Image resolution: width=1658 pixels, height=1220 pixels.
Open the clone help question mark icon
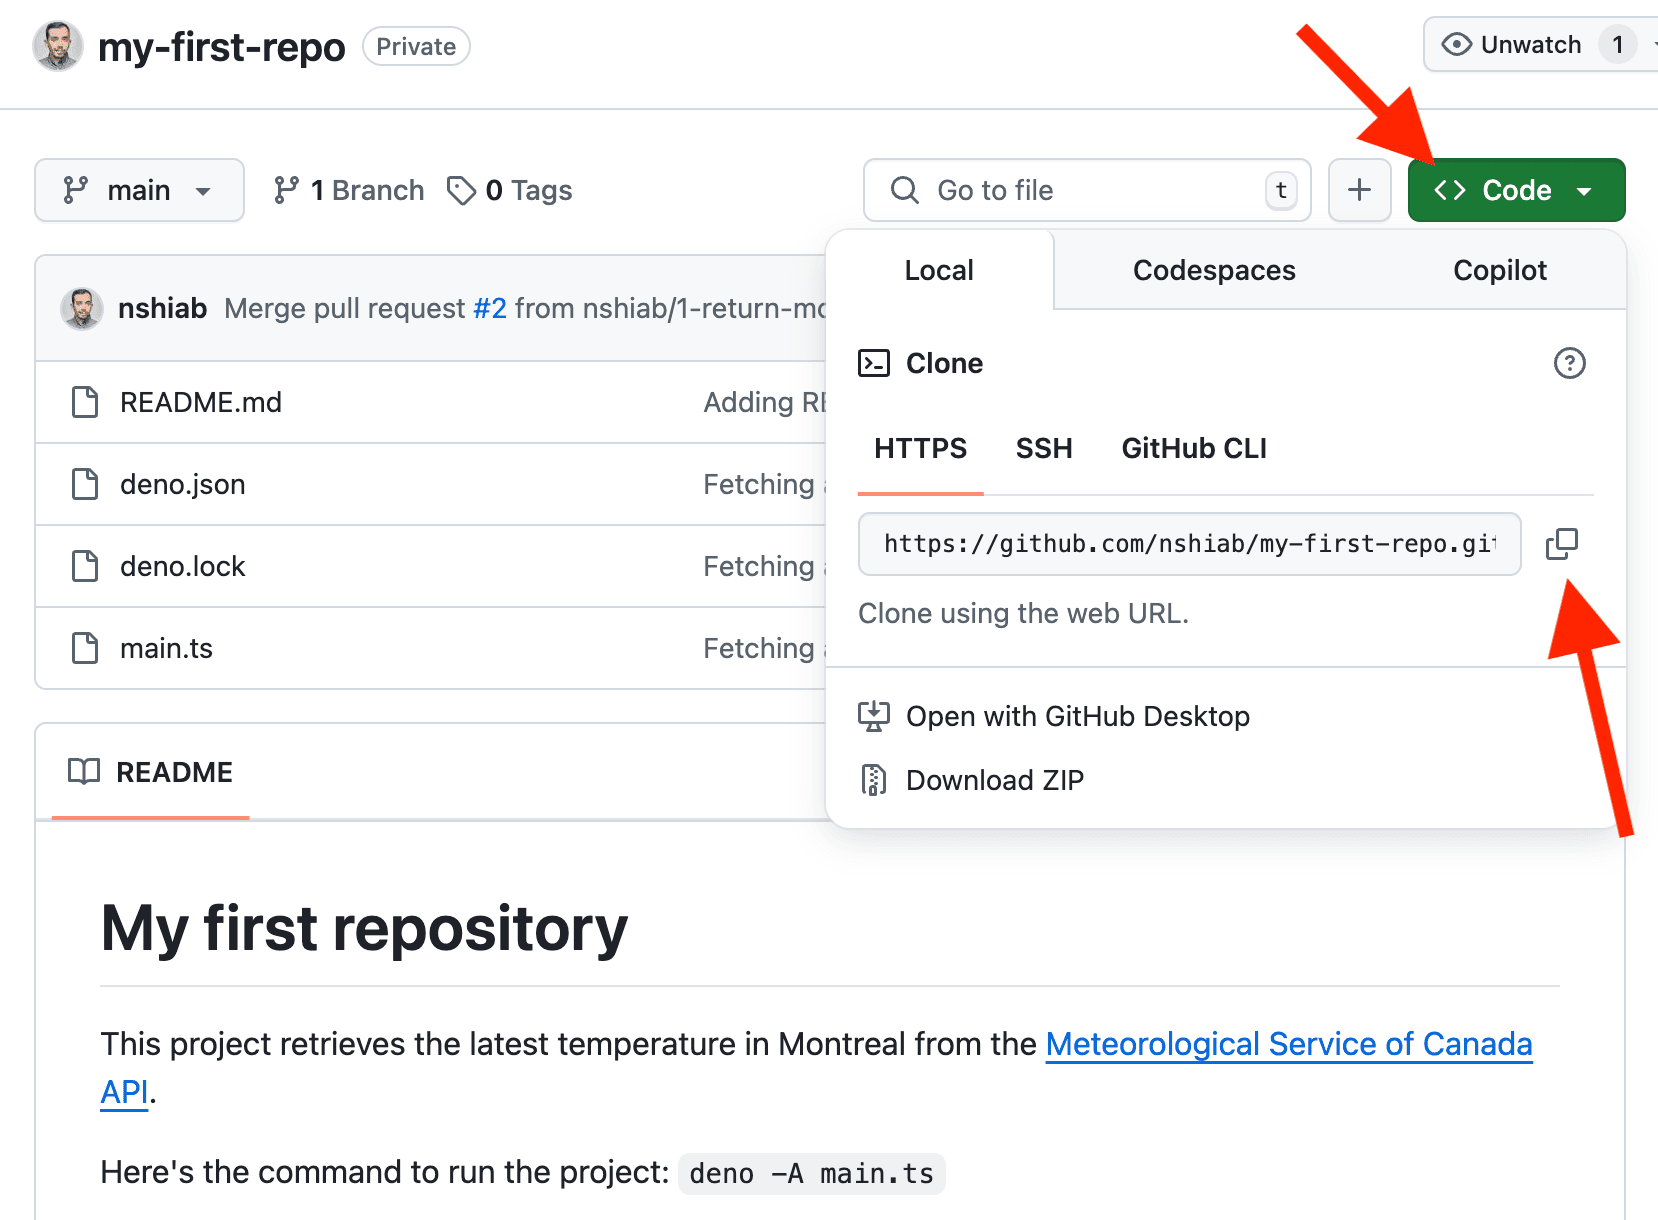[x=1569, y=363]
